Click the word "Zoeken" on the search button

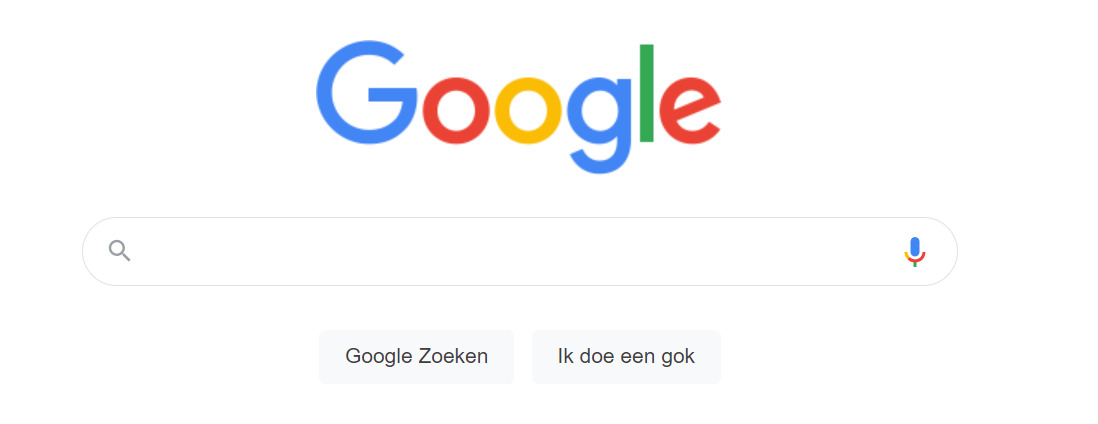pyautogui.click(x=453, y=356)
